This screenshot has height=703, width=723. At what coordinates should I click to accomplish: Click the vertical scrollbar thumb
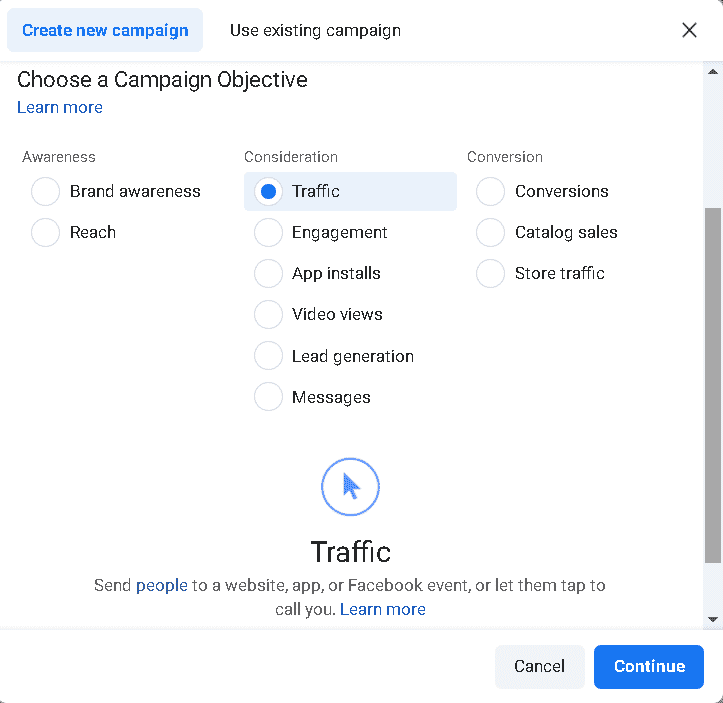coord(713,385)
